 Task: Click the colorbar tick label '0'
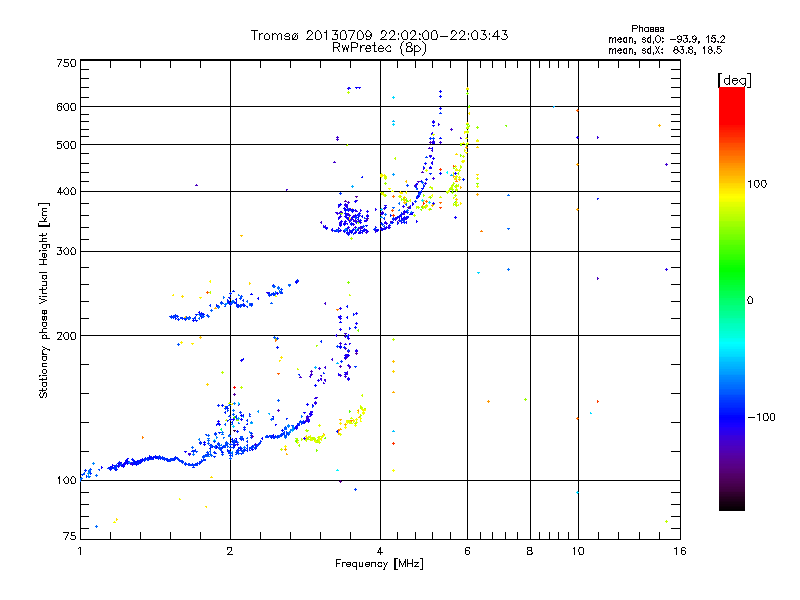coord(750,301)
